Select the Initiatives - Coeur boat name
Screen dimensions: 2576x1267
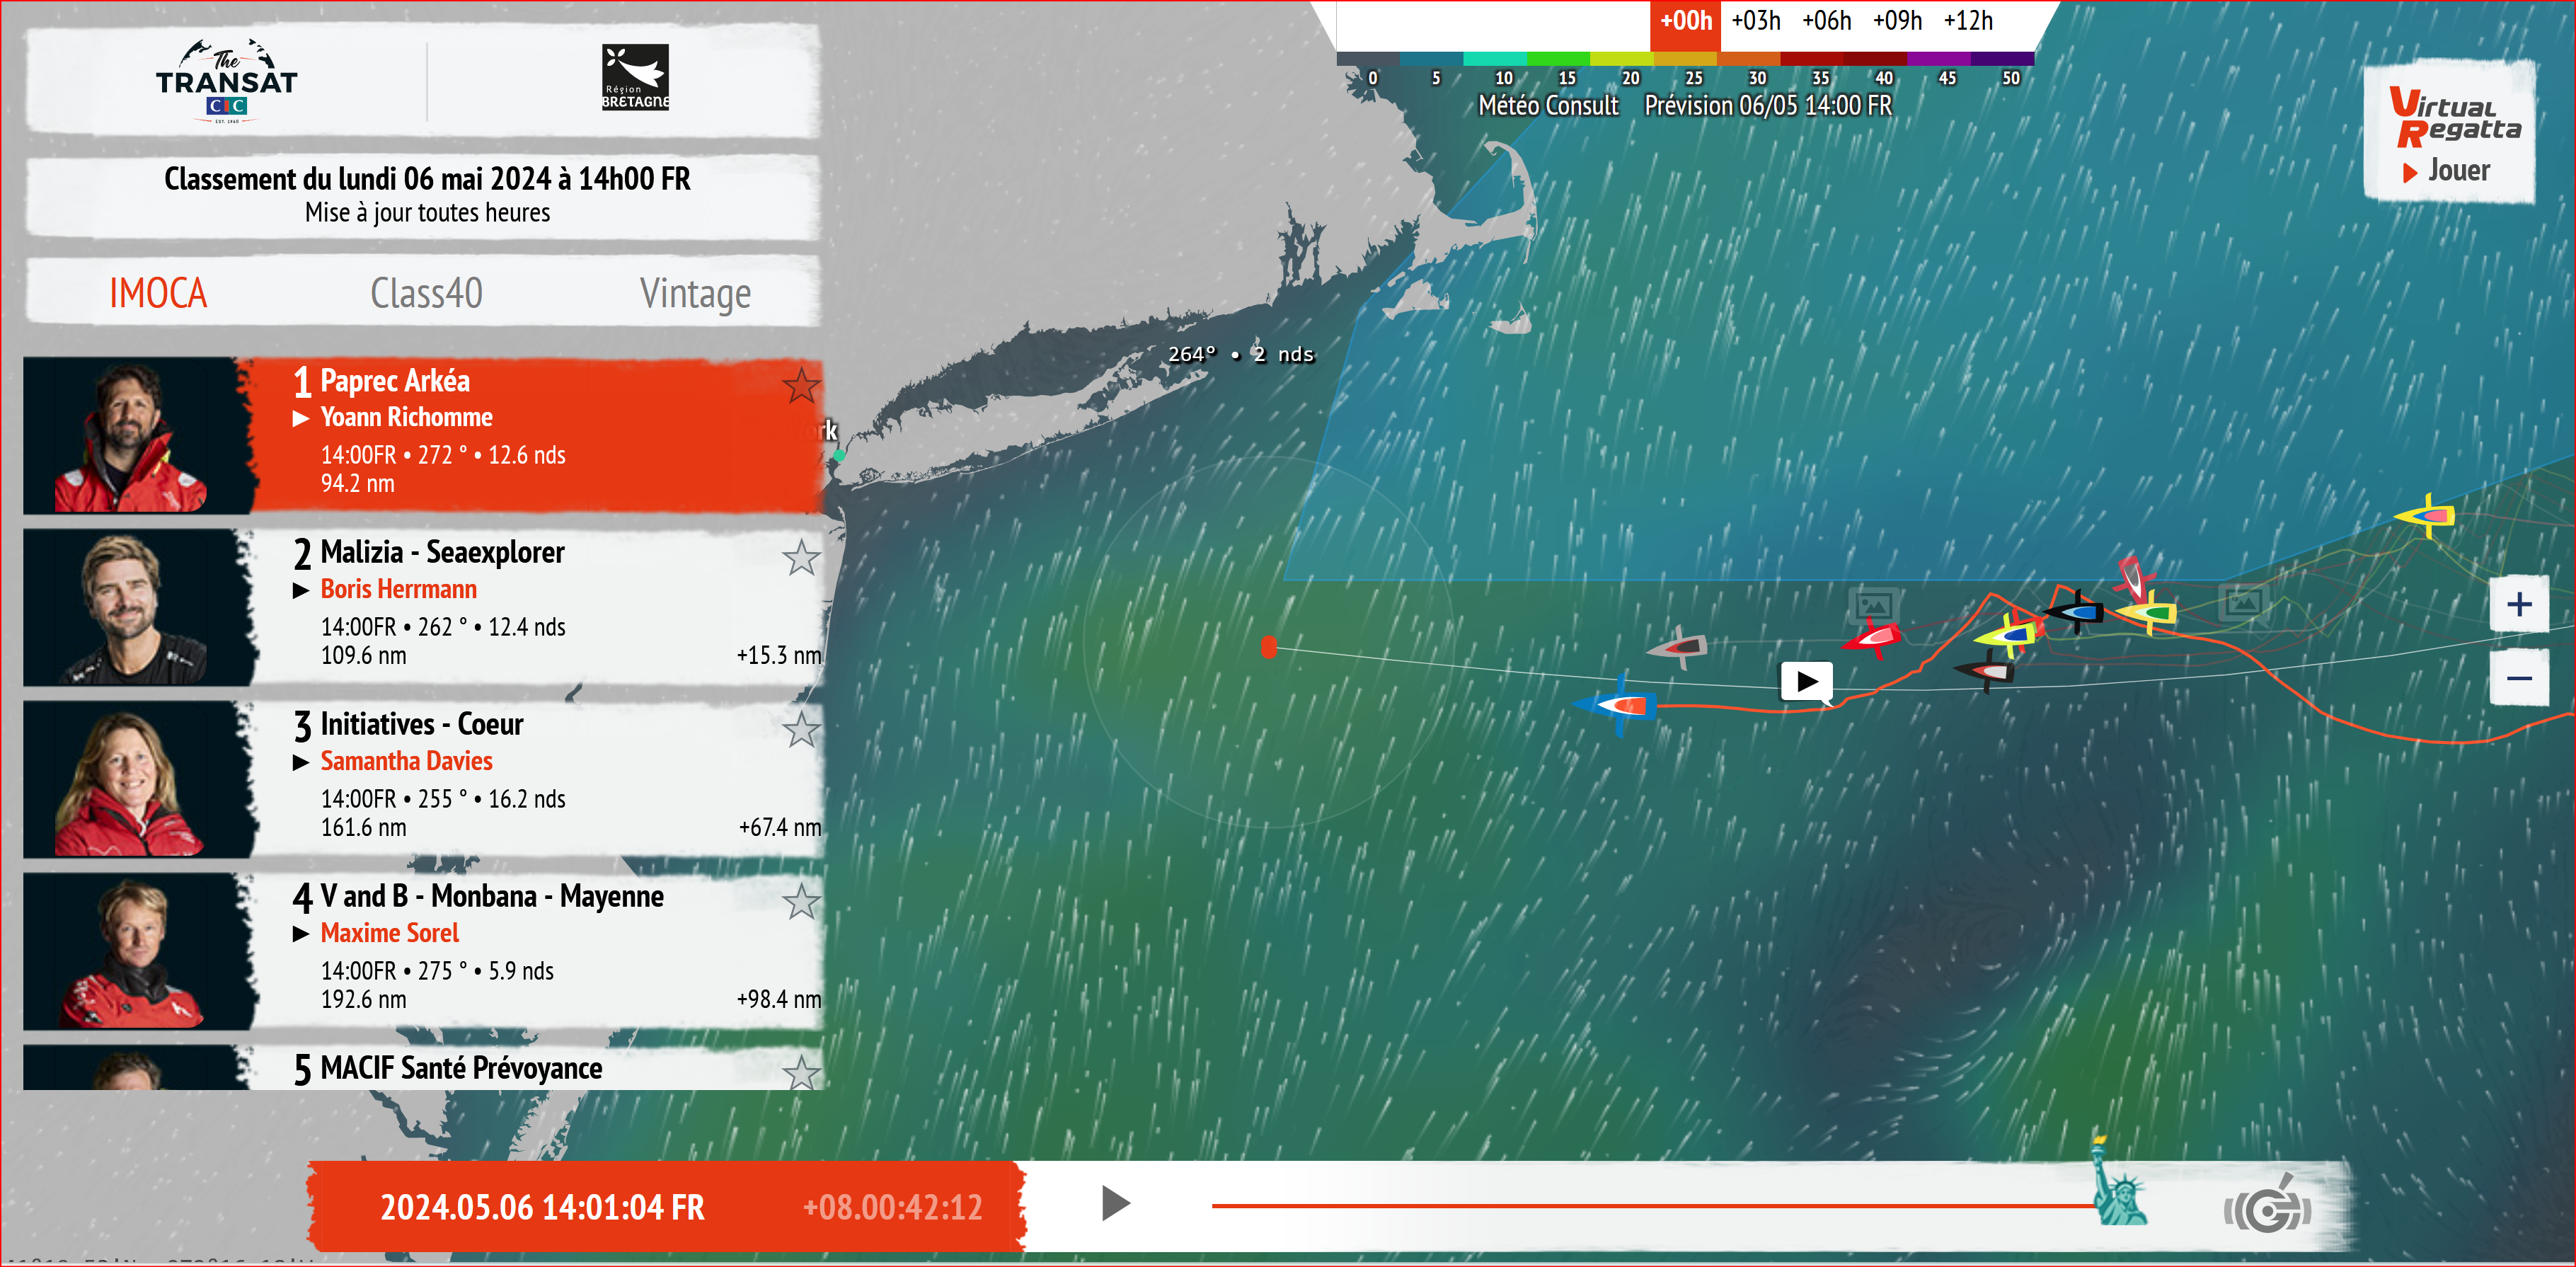421,724
